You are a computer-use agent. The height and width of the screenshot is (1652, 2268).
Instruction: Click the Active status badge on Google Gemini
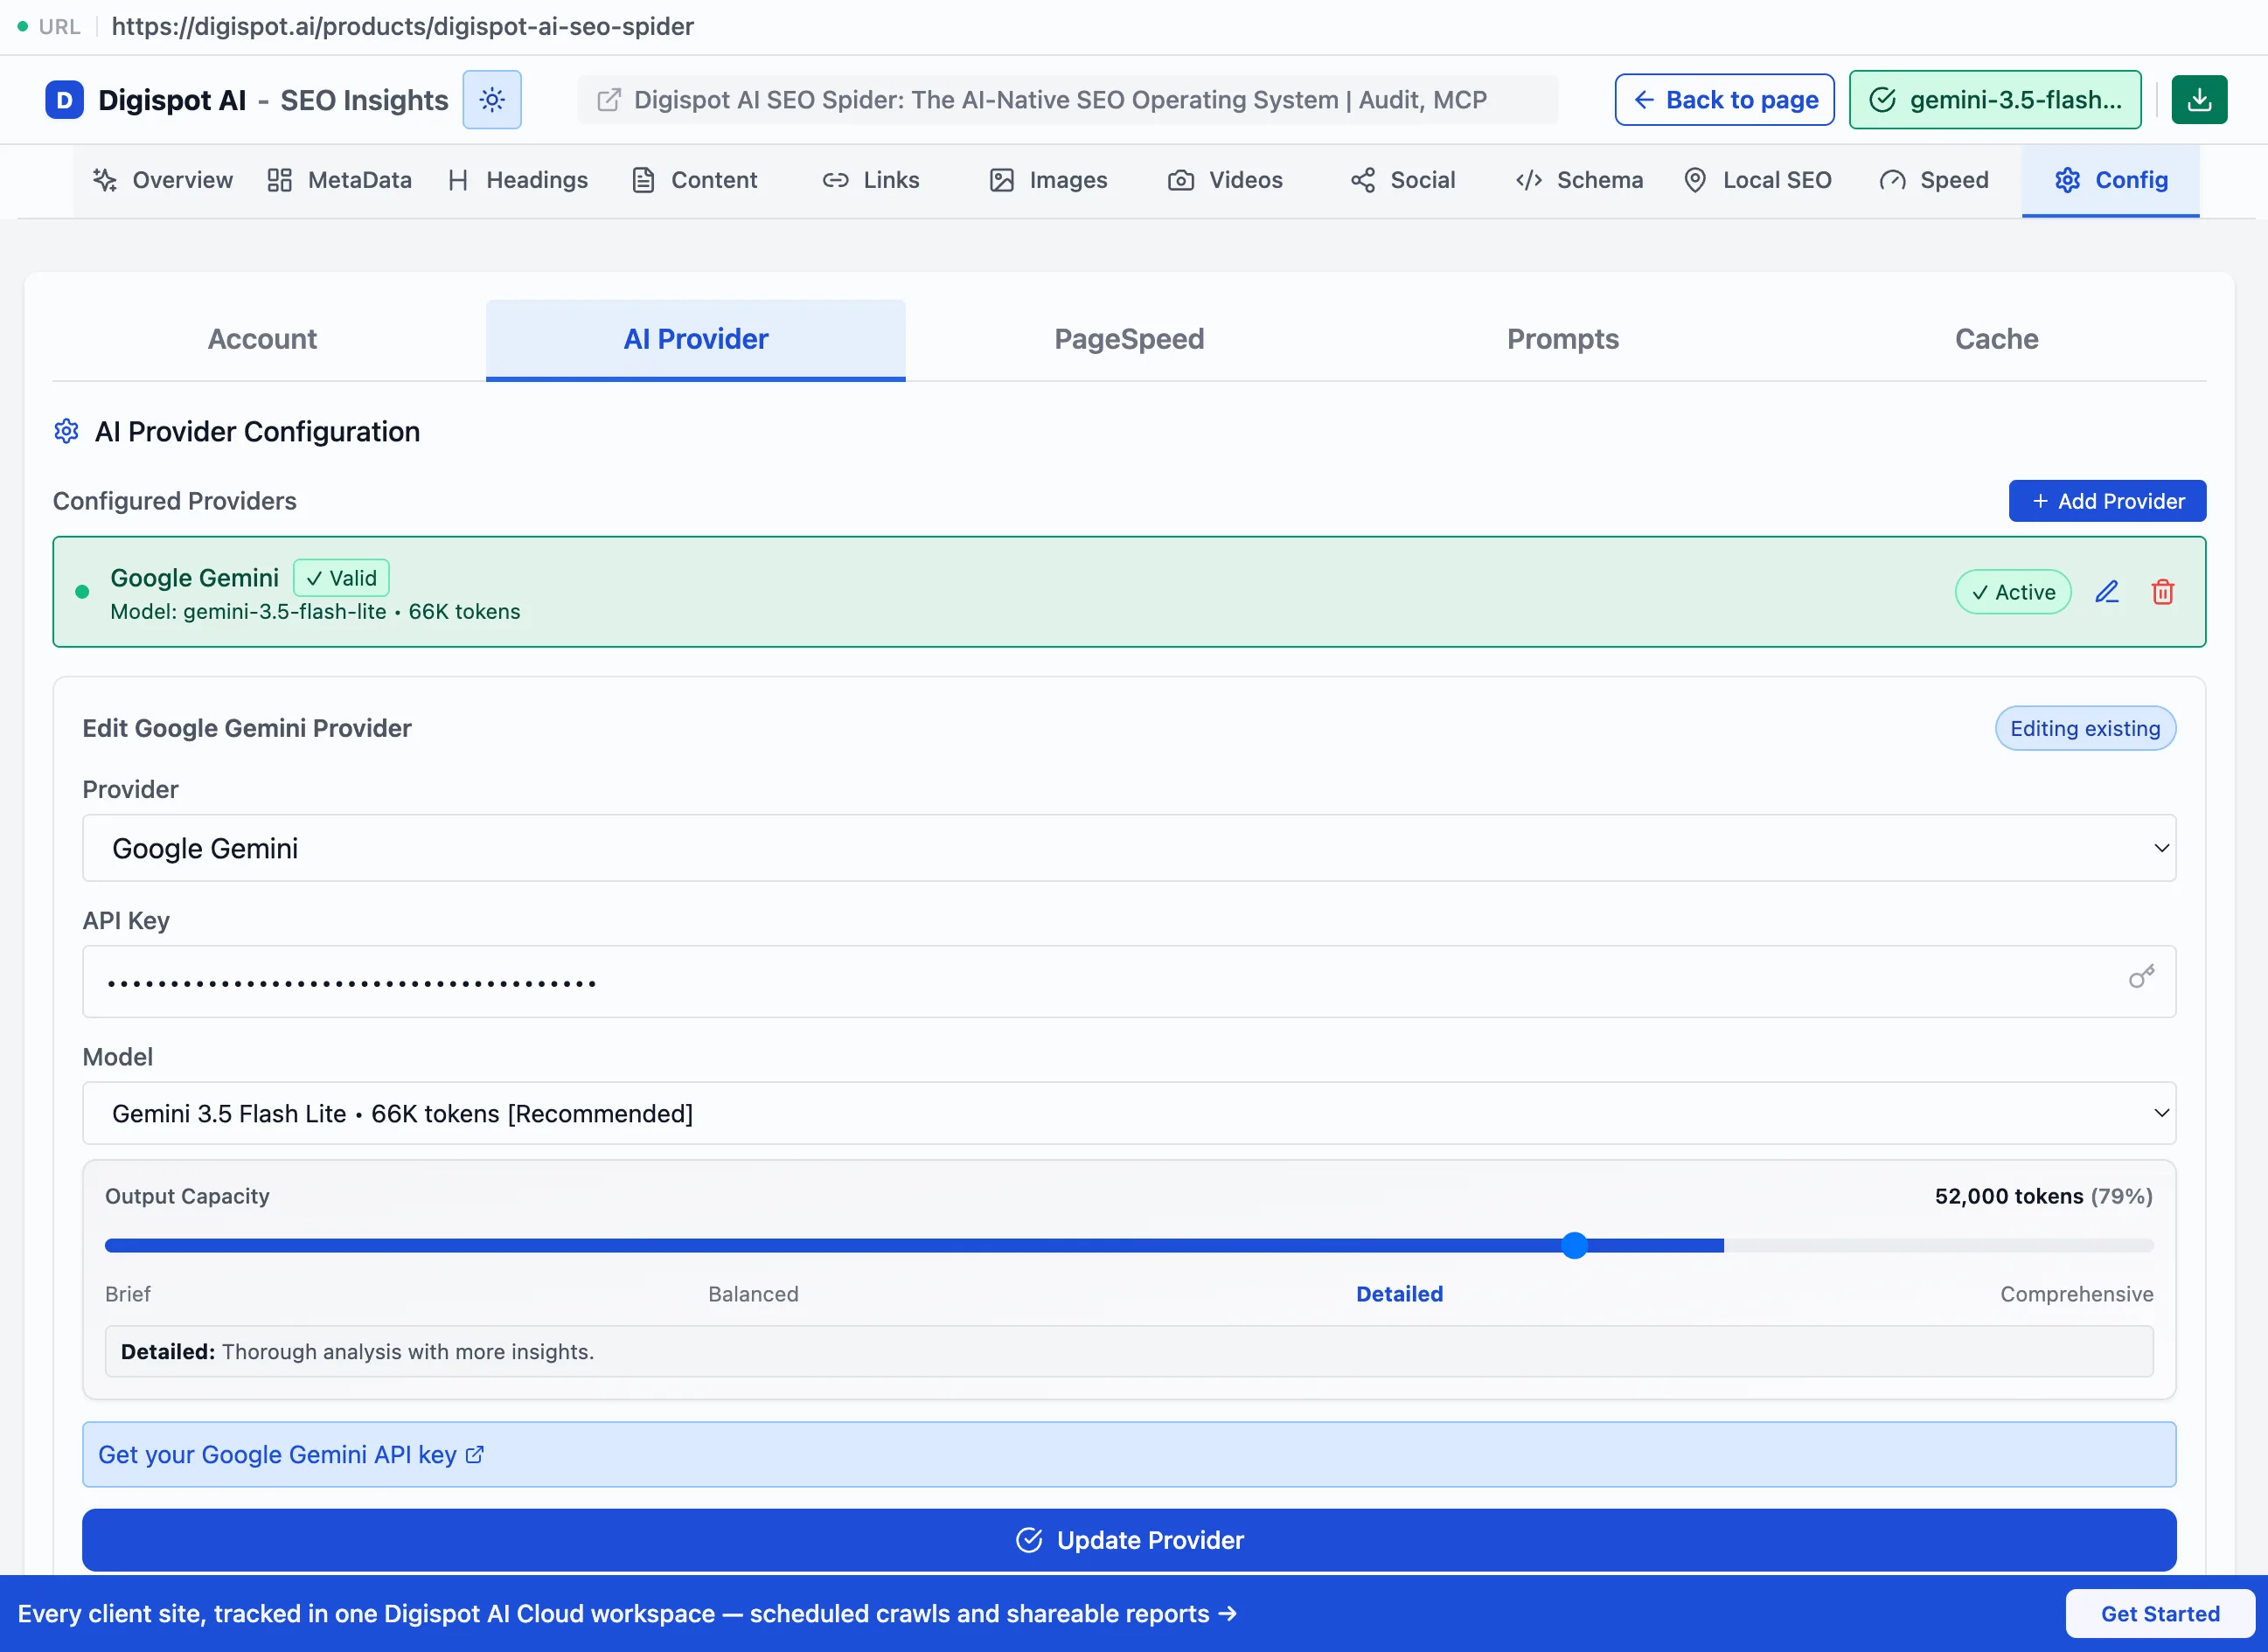[2013, 592]
